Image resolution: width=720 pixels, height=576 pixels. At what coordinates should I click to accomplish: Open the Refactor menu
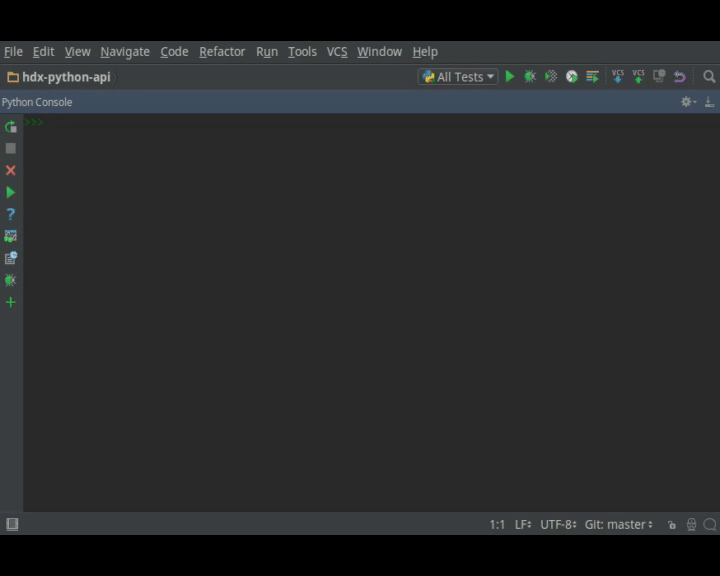(x=222, y=51)
